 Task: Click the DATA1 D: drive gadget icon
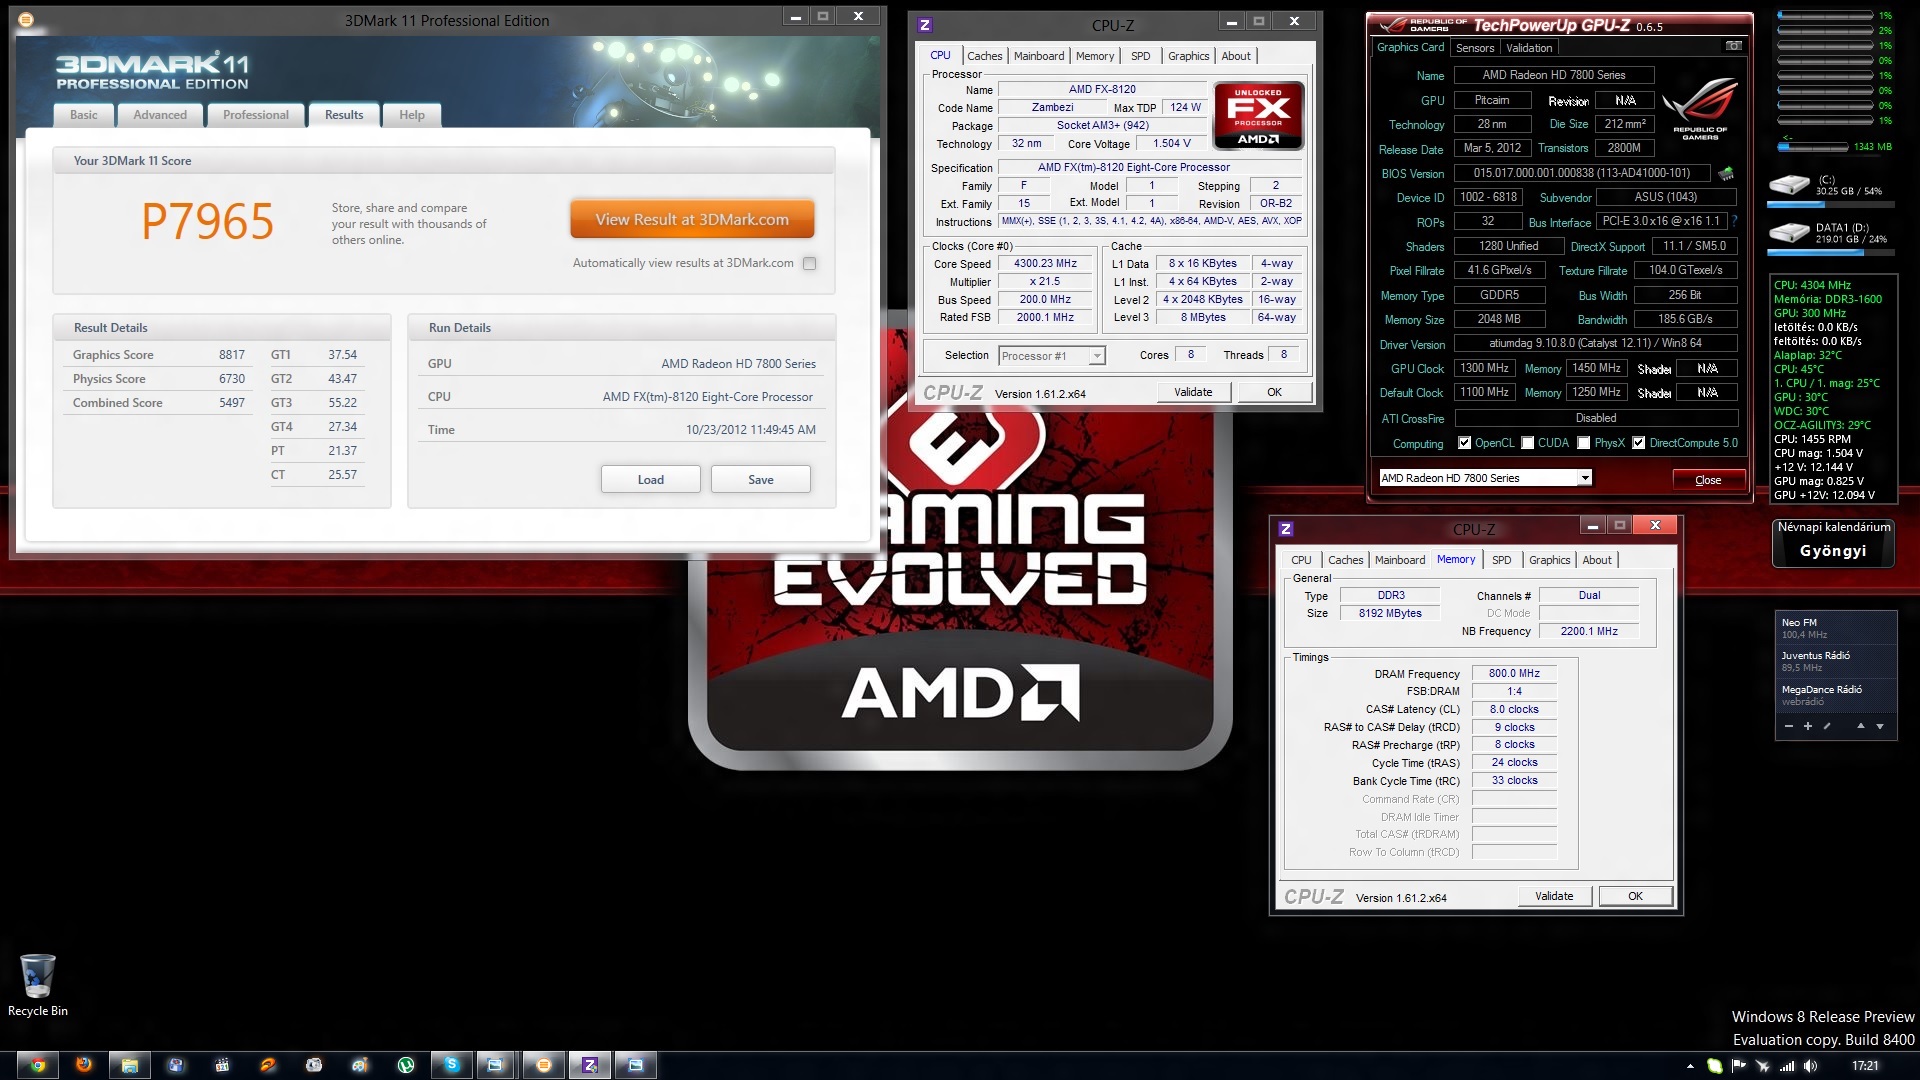(x=1789, y=232)
